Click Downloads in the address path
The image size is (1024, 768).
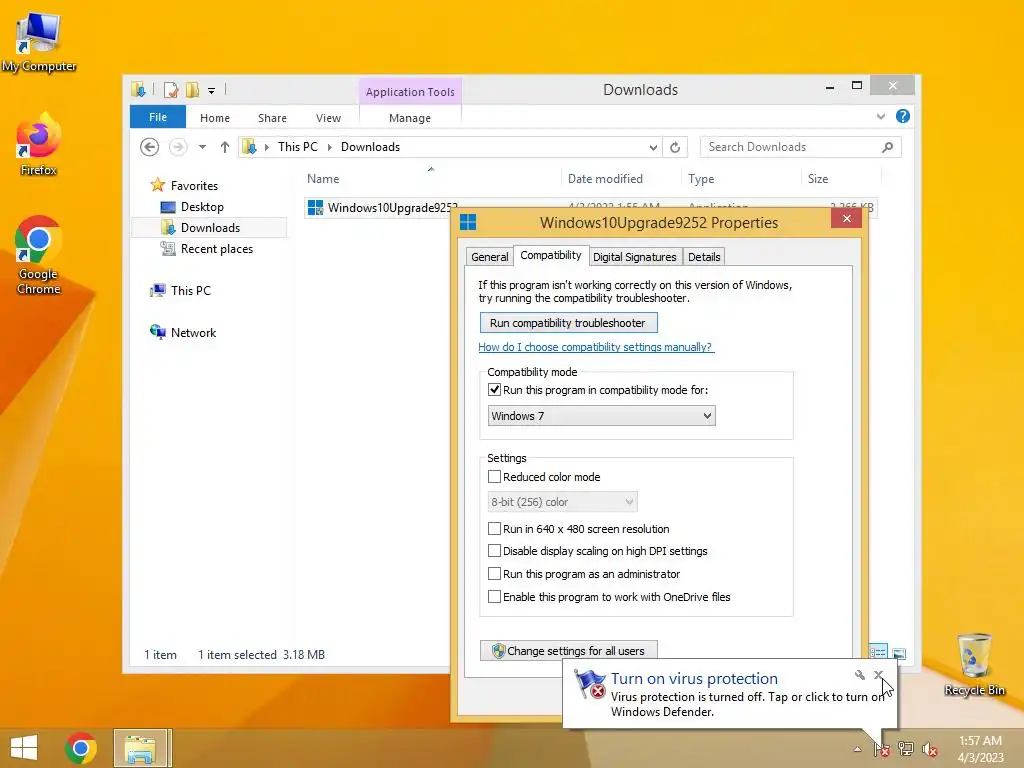coord(370,147)
